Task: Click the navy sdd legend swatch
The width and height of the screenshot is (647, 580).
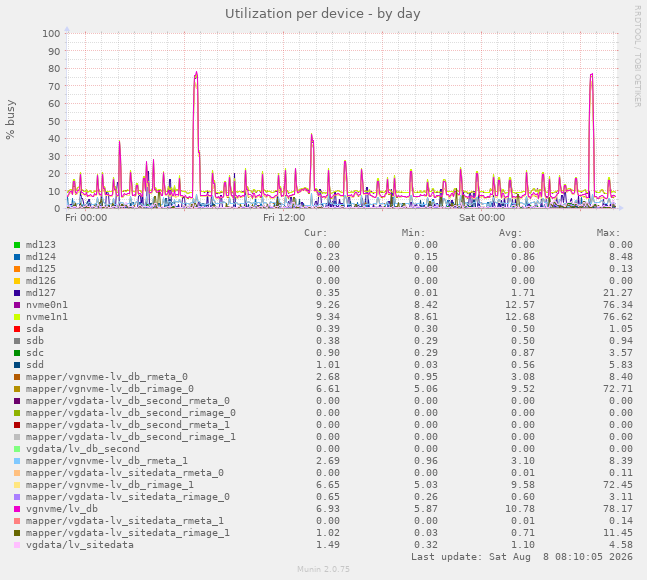Action: pos(17,365)
